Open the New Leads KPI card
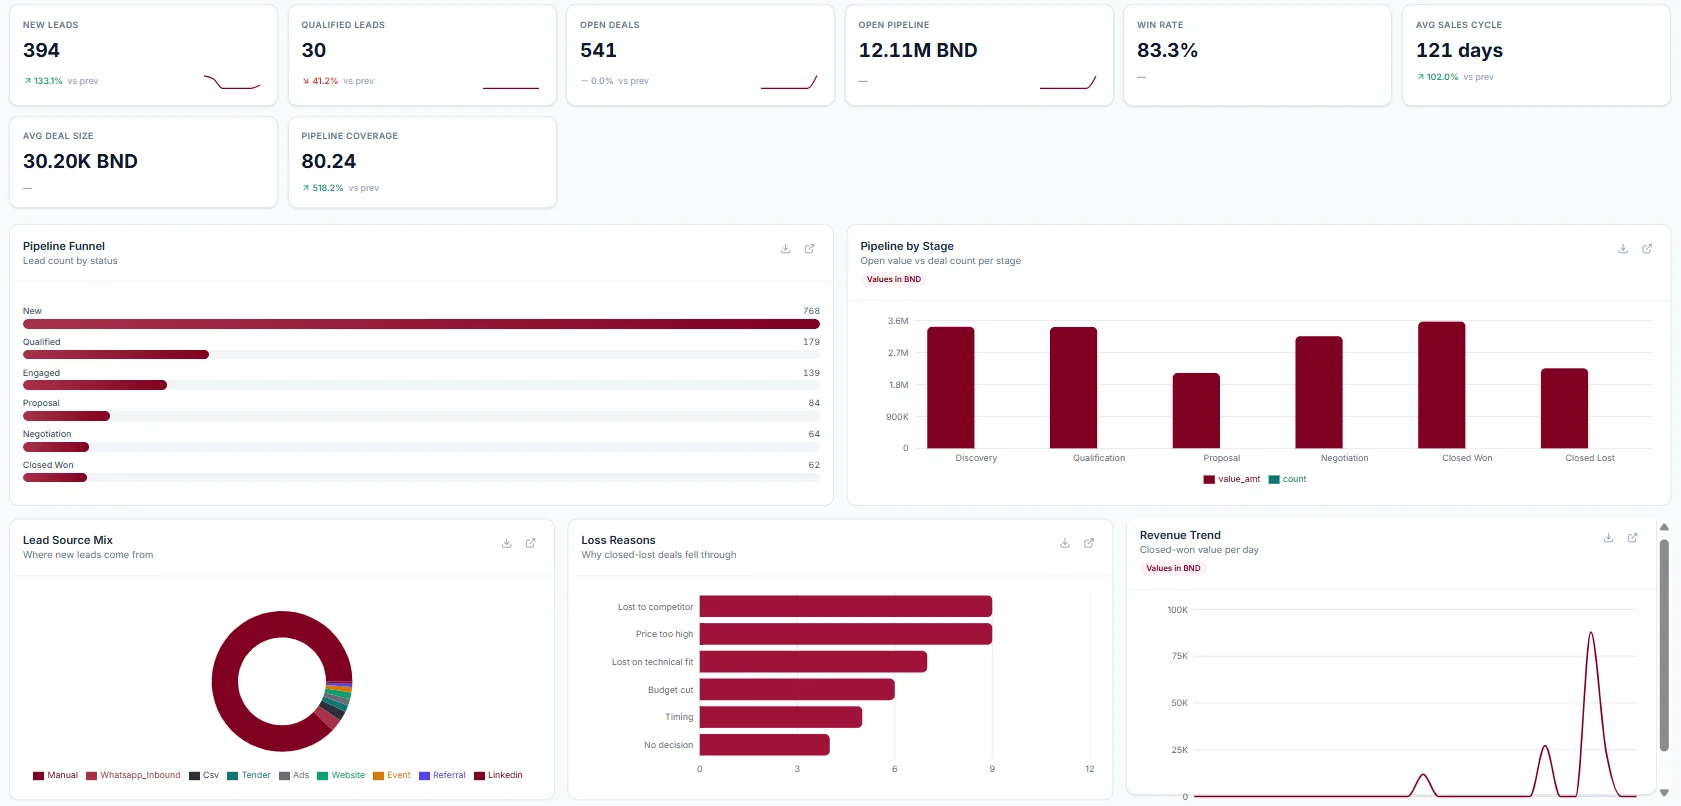Screen dimensions: 1681x806 (143, 55)
